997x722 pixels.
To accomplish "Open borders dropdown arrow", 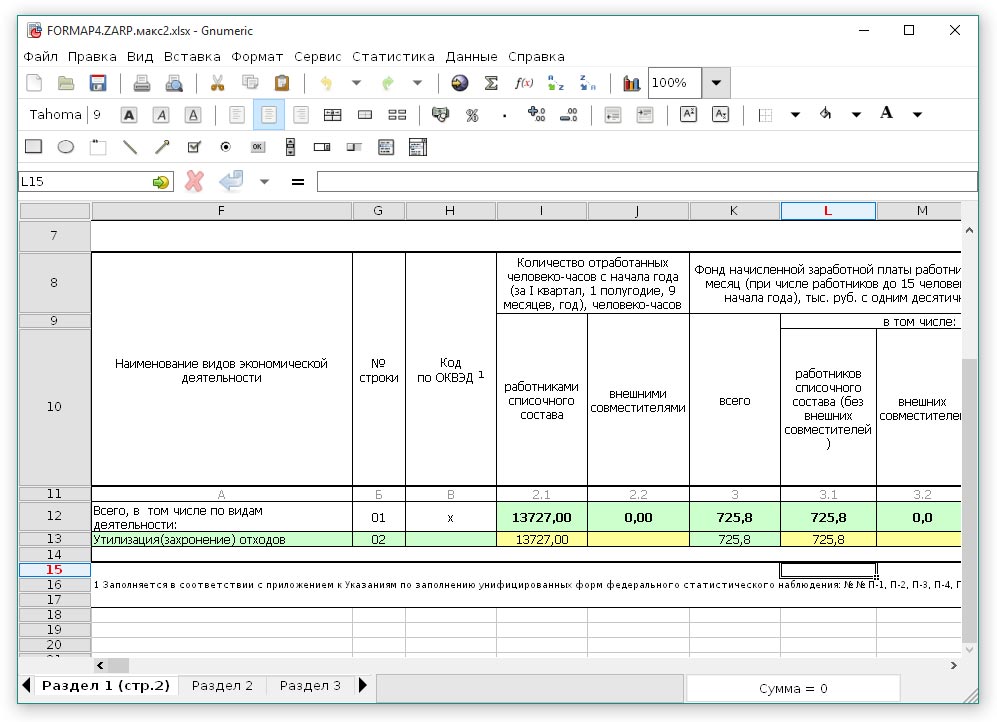I will 795,115.
